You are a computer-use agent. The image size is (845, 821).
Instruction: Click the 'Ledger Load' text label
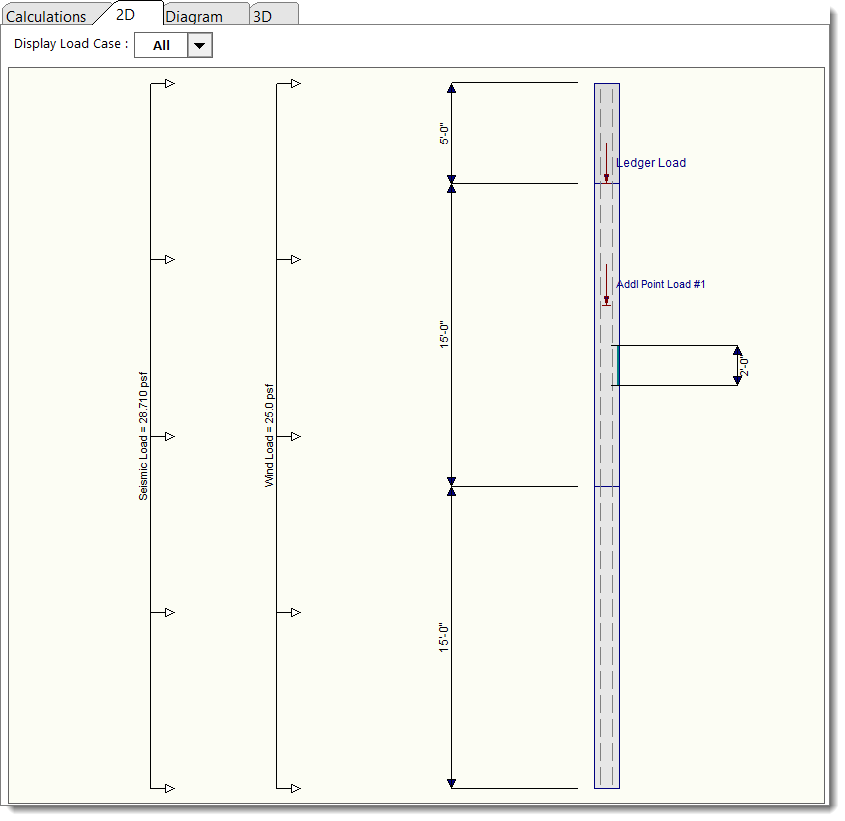tap(651, 163)
